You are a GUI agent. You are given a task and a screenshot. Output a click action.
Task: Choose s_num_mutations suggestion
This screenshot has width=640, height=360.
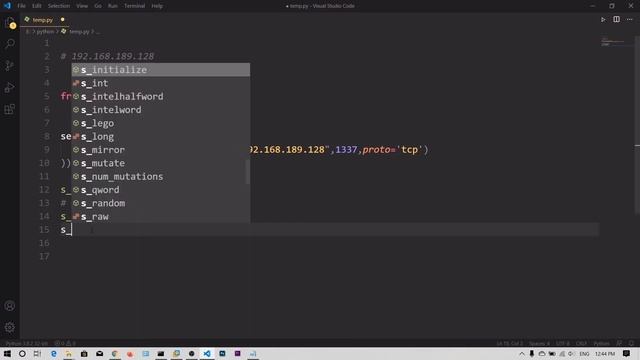(161, 176)
